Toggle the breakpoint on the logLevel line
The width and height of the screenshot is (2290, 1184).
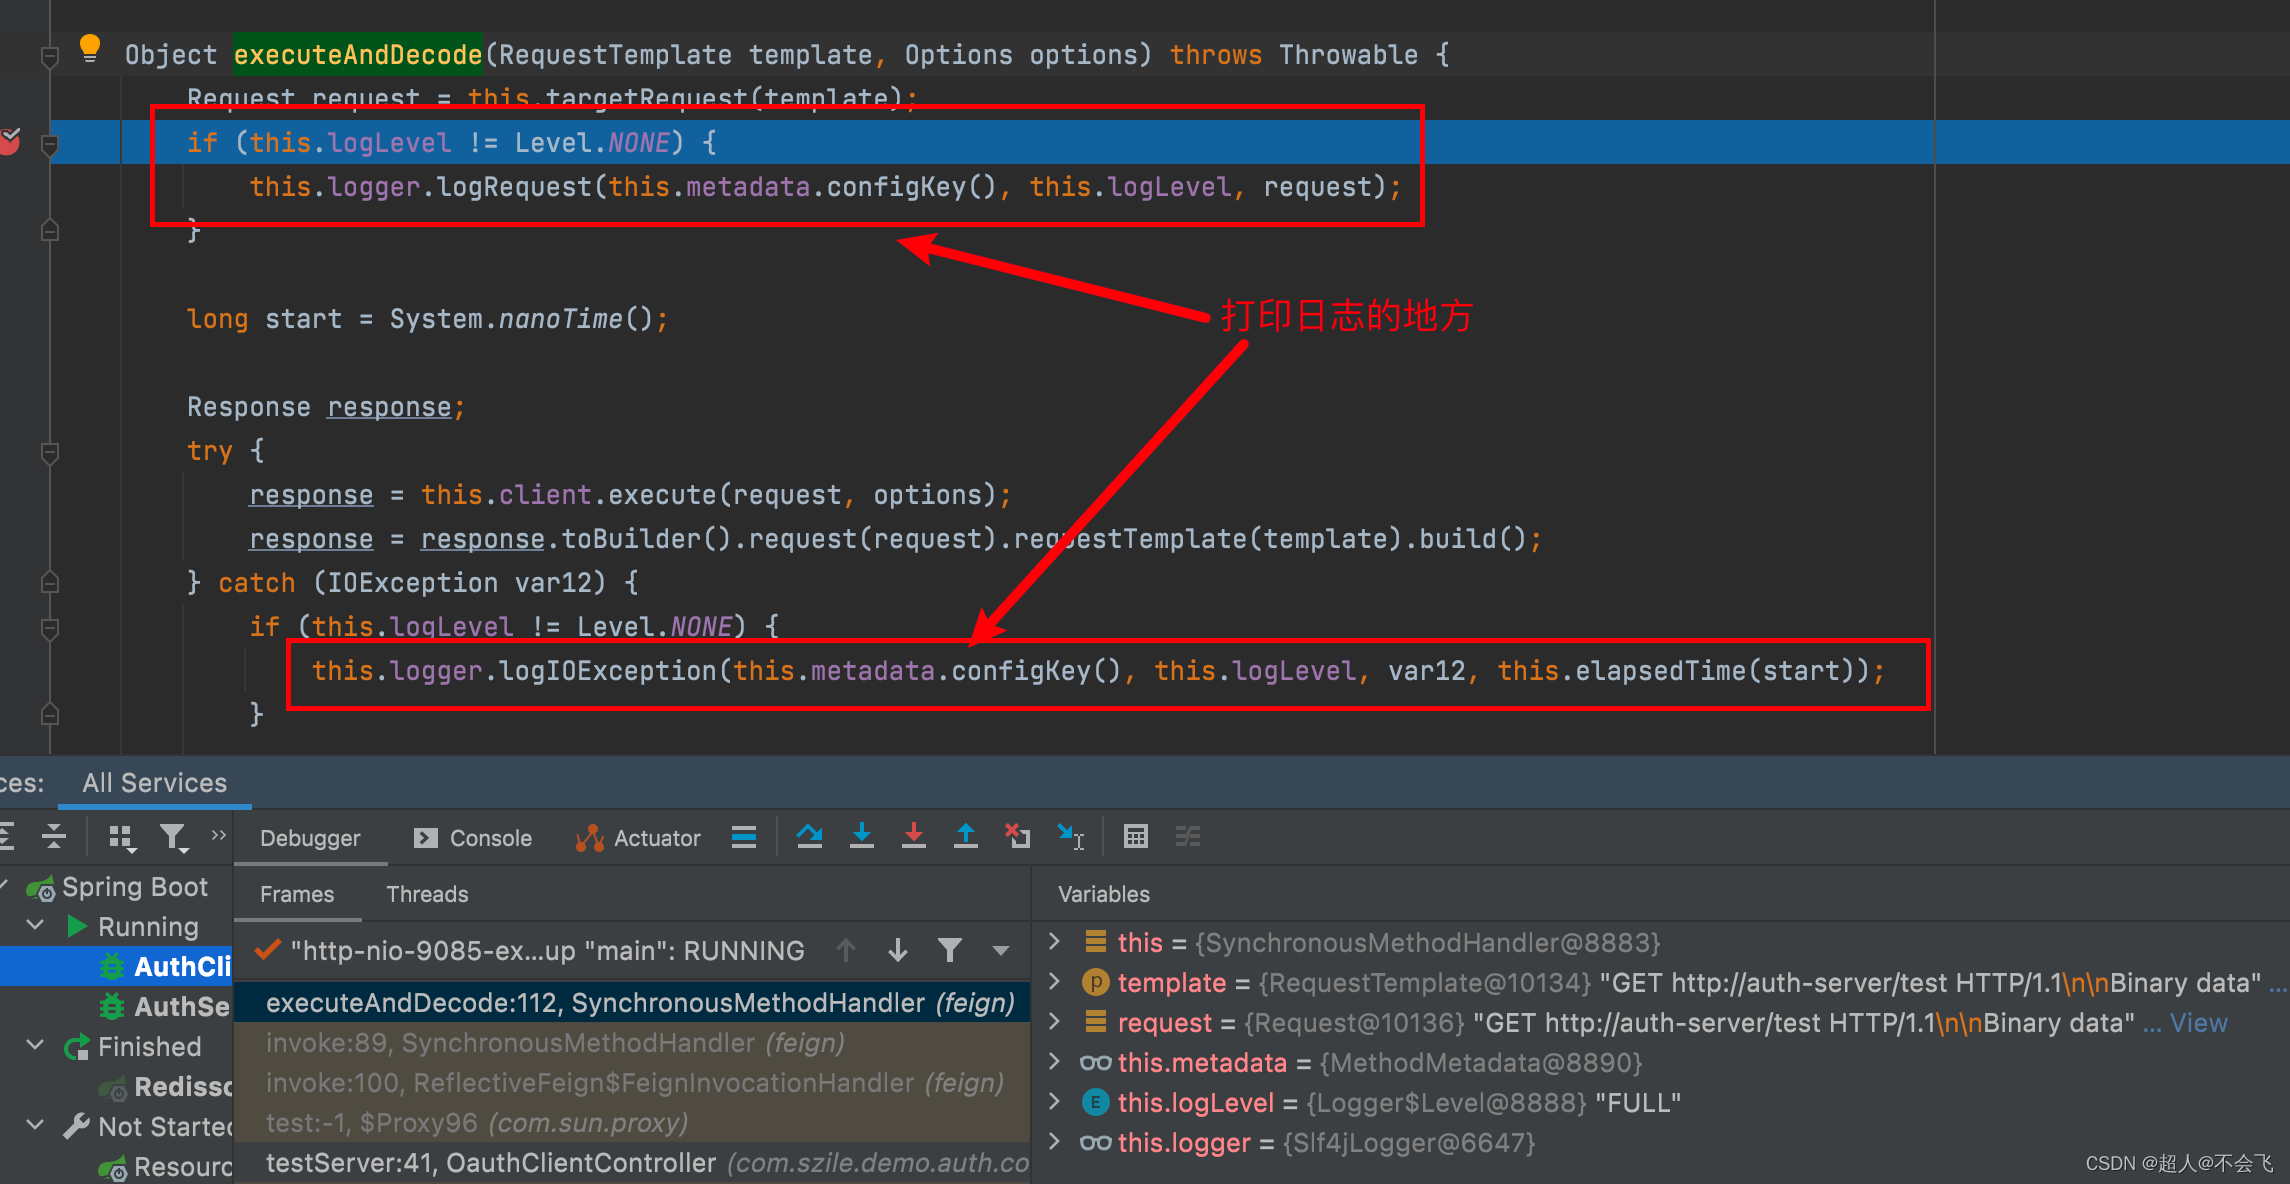click(9, 141)
